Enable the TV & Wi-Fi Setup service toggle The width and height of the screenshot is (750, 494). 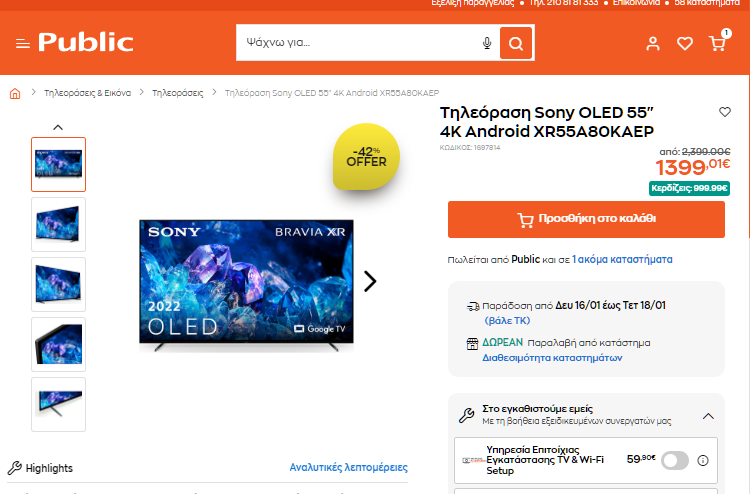click(675, 461)
